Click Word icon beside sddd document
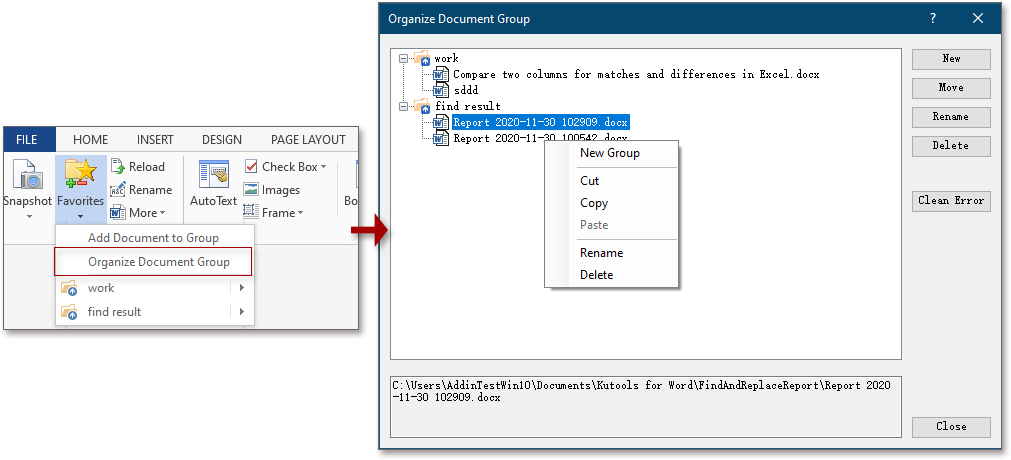The height and width of the screenshot is (460, 1011). (441, 90)
